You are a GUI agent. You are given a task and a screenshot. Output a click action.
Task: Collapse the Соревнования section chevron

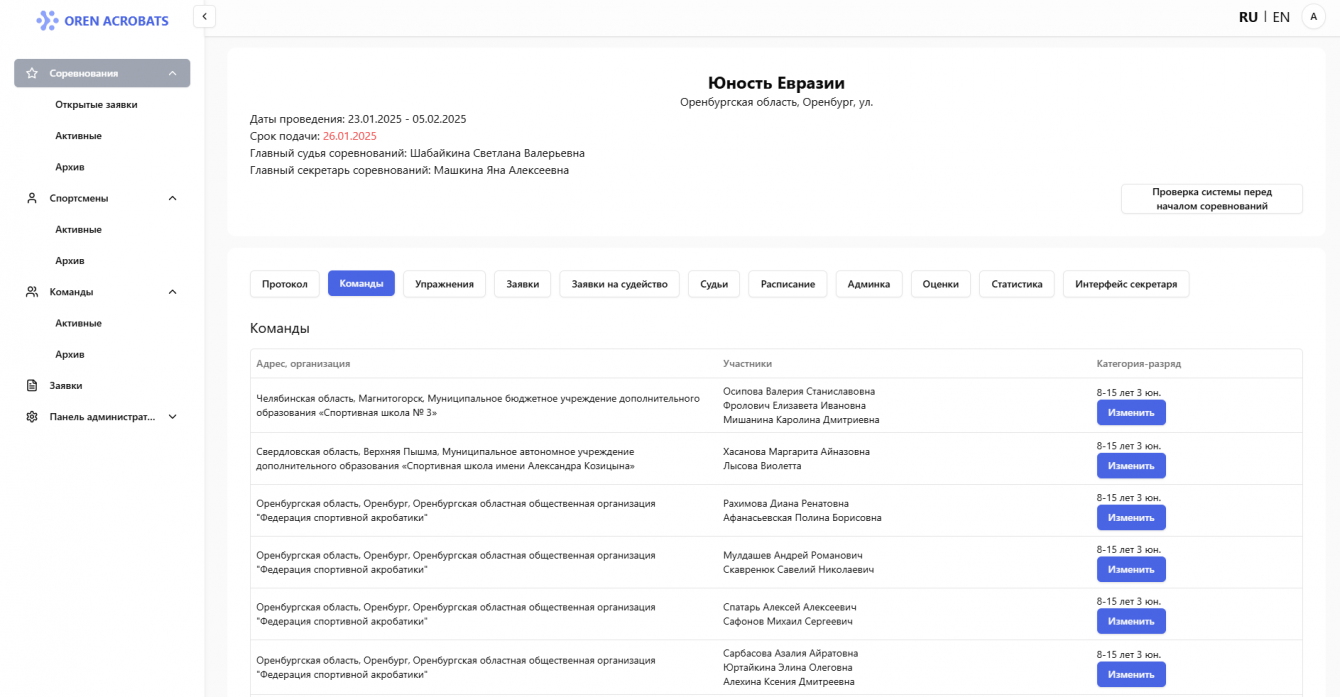pos(172,73)
